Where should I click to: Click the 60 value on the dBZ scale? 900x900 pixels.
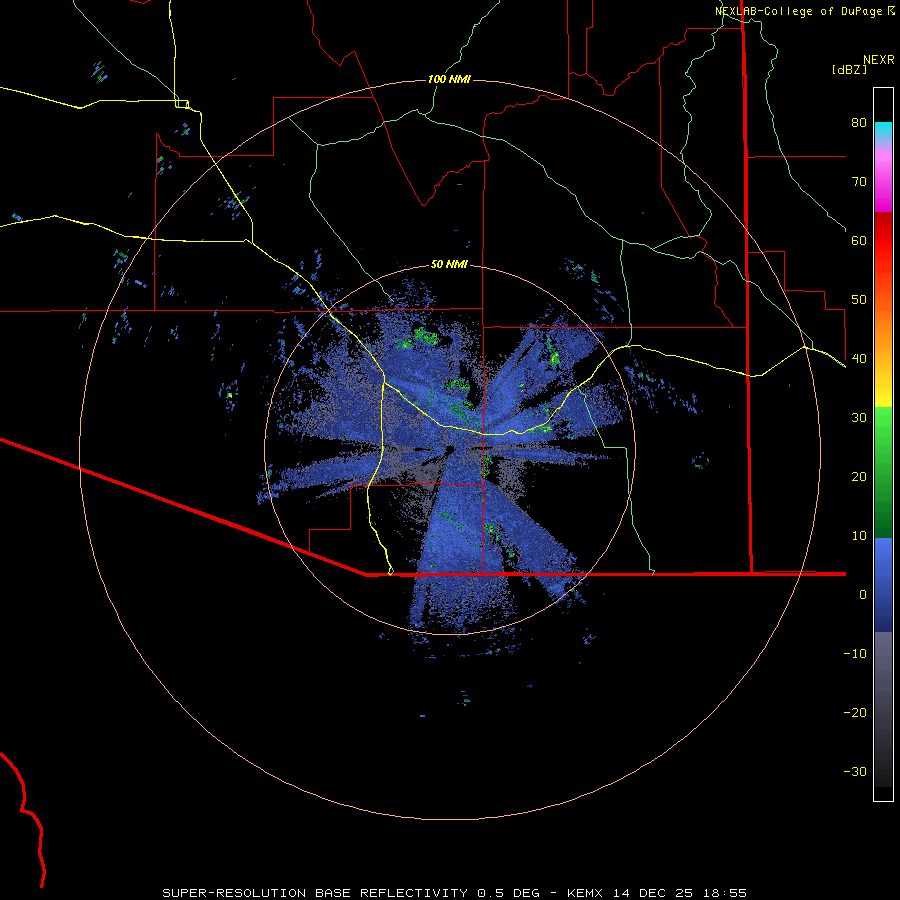[859, 240]
